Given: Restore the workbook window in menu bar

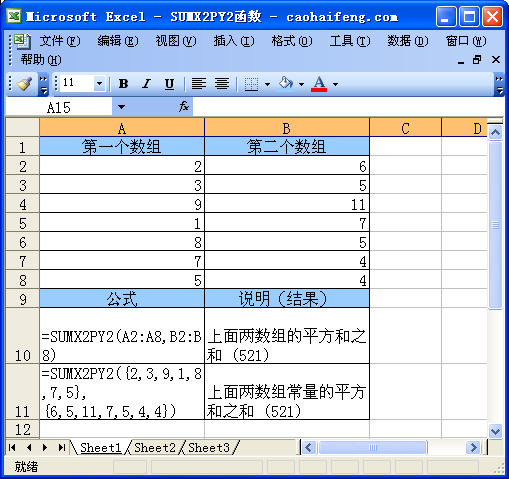Looking at the screenshot, I should click(x=477, y=60).
